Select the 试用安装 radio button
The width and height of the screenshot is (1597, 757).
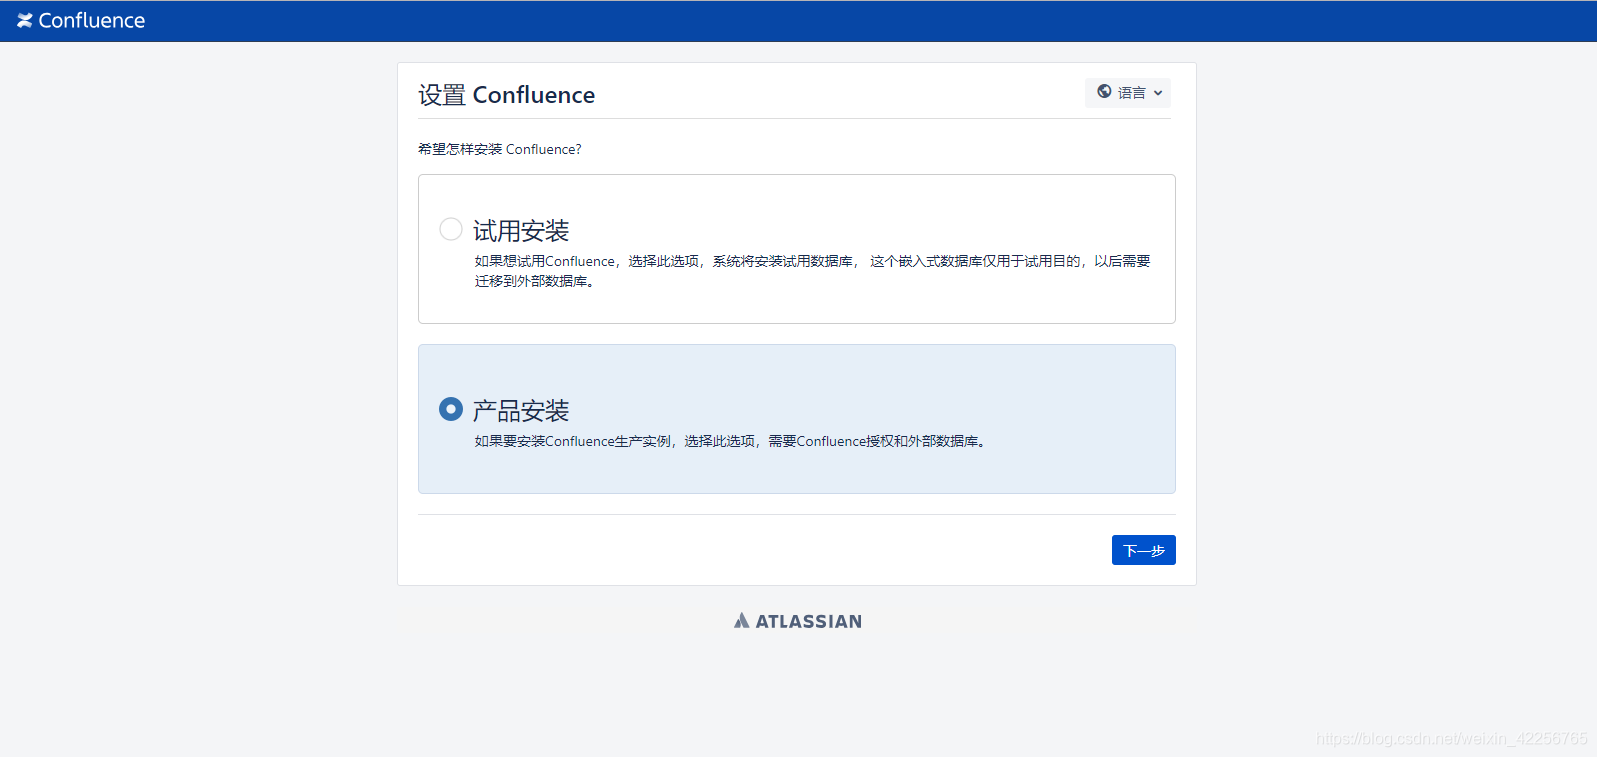[451, 229]
